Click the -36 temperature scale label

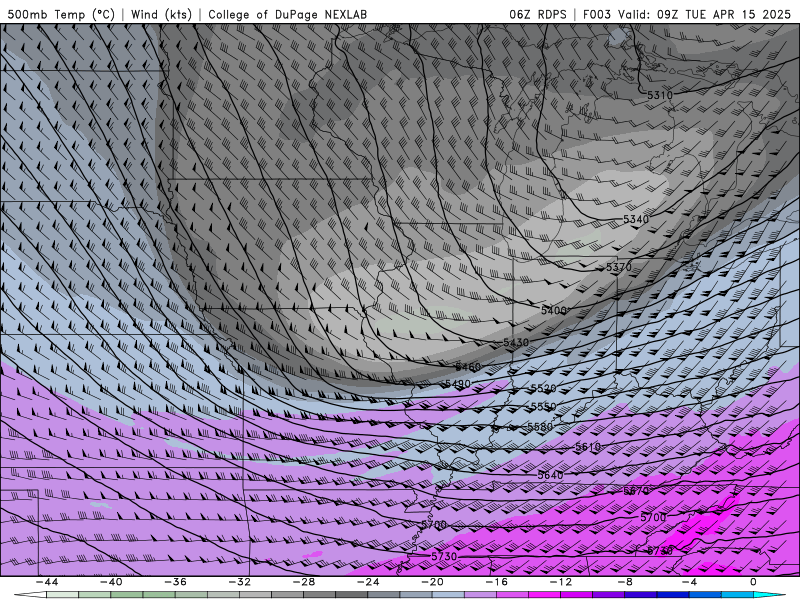(x=175, y=582)
